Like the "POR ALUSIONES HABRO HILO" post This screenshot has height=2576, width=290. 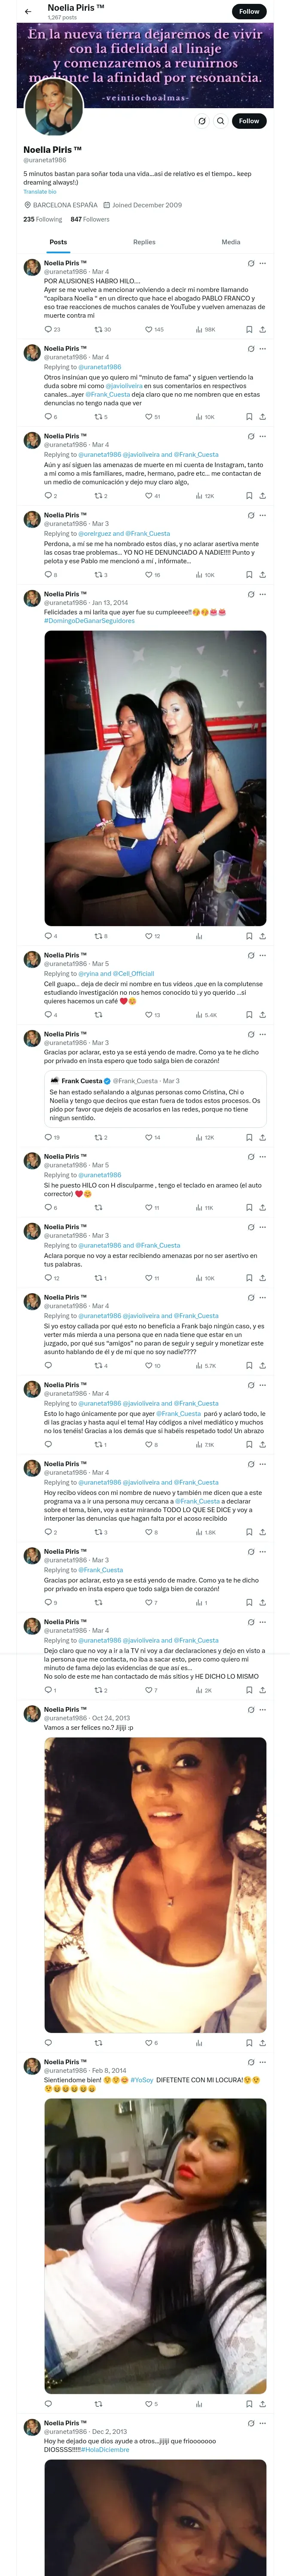coord(148,329)
